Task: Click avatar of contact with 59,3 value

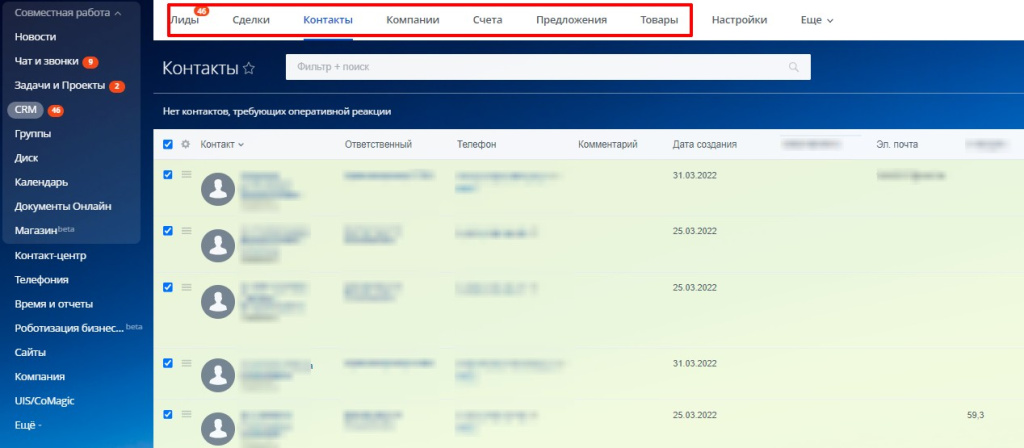Action: click(217, 428)
